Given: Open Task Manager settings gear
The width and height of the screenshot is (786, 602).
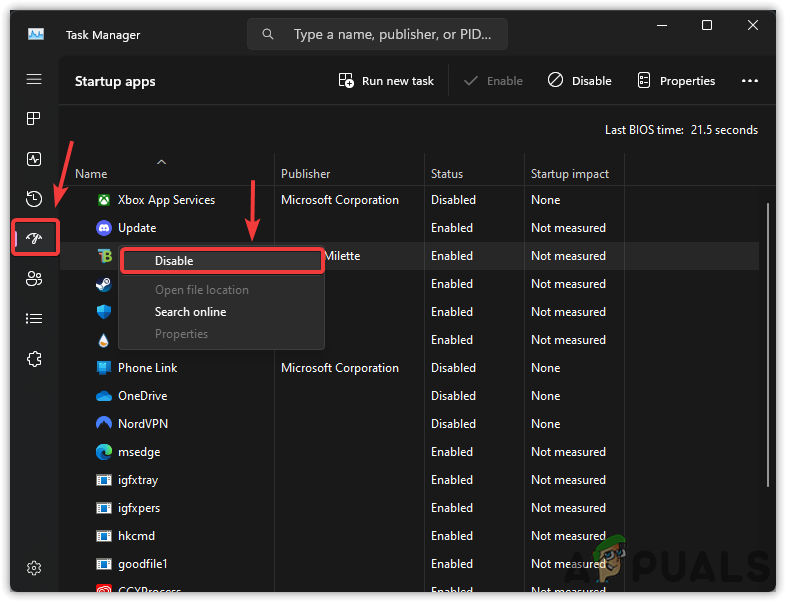Looking at the screenshot, I should (x=34, y=568).
